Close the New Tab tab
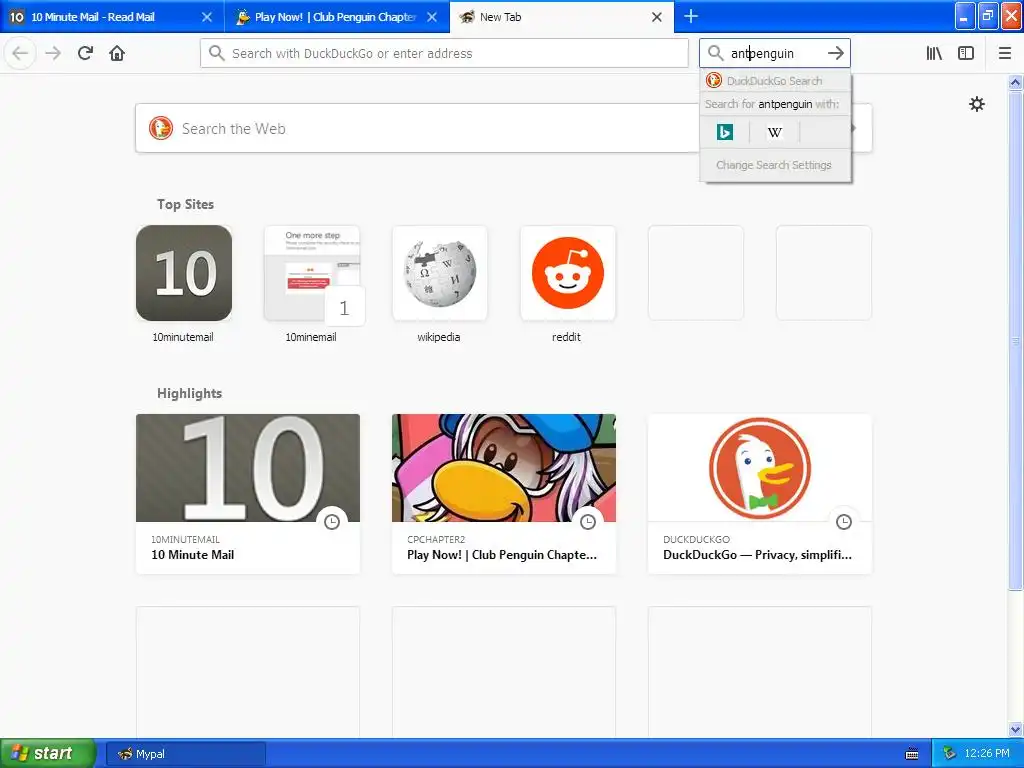 pos(657,17)
